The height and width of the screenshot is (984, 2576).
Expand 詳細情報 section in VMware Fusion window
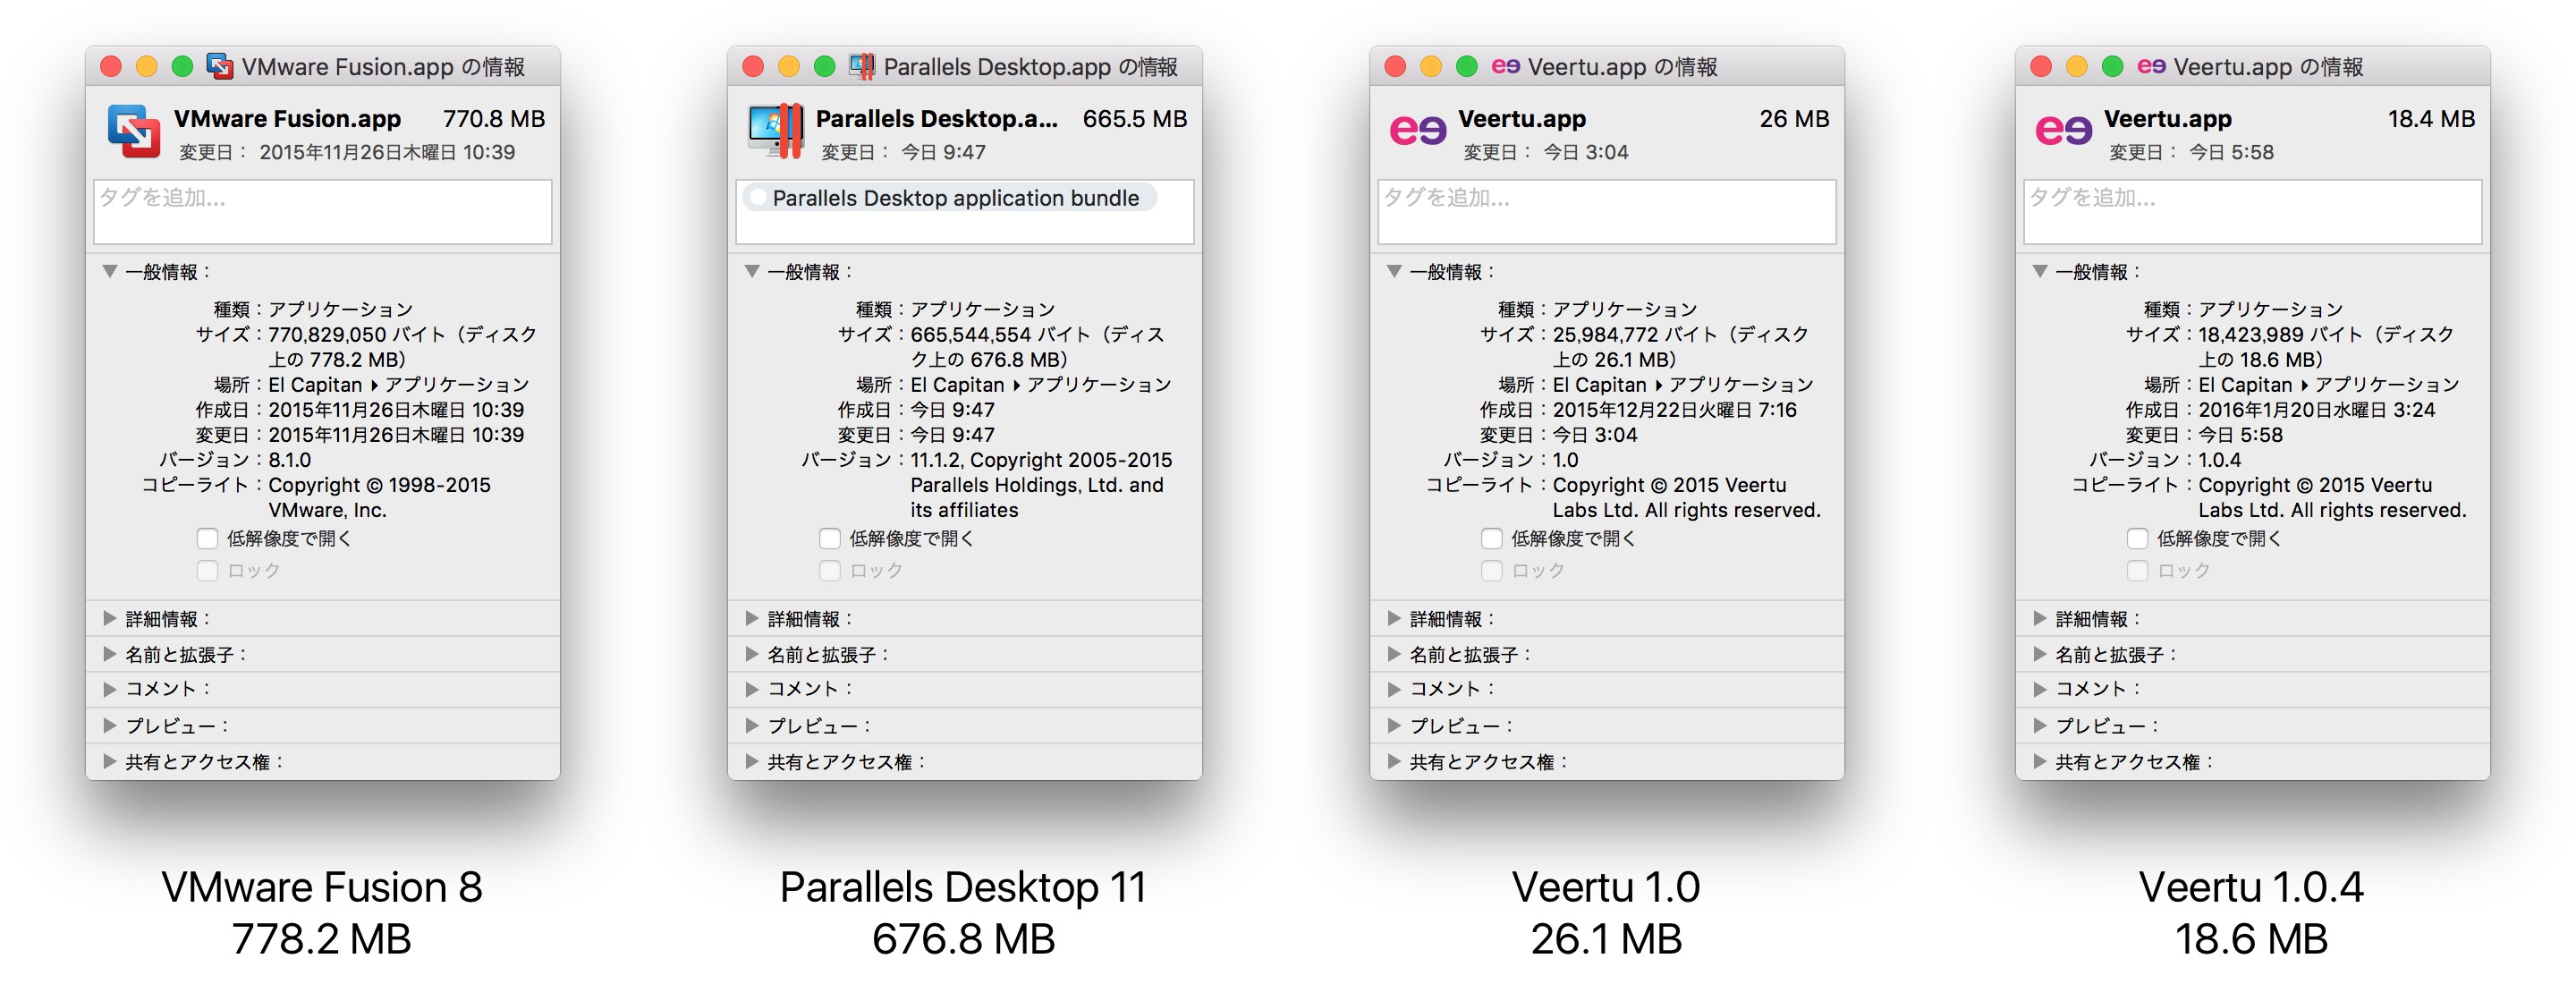coord(110,619)
